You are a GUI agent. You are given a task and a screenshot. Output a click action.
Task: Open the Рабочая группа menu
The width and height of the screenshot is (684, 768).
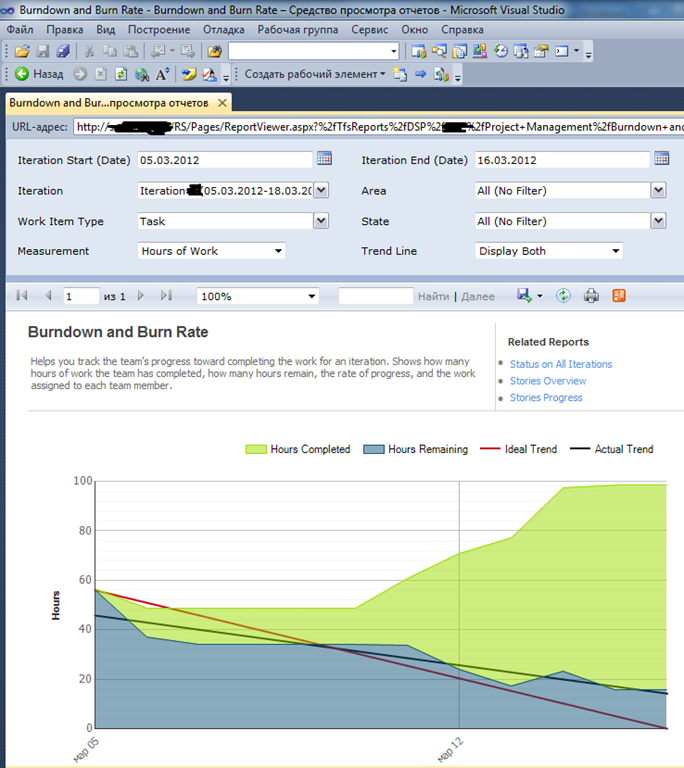297,29
